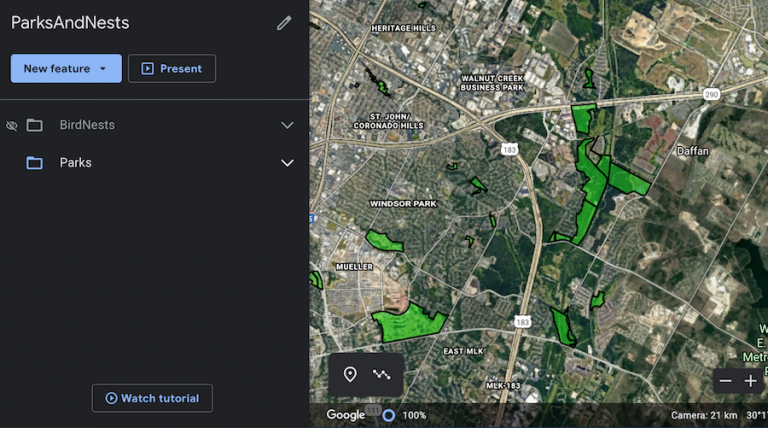Open the New feature dropdown arrow
This screenshot has height=428, width=768.
pos(103,69)
